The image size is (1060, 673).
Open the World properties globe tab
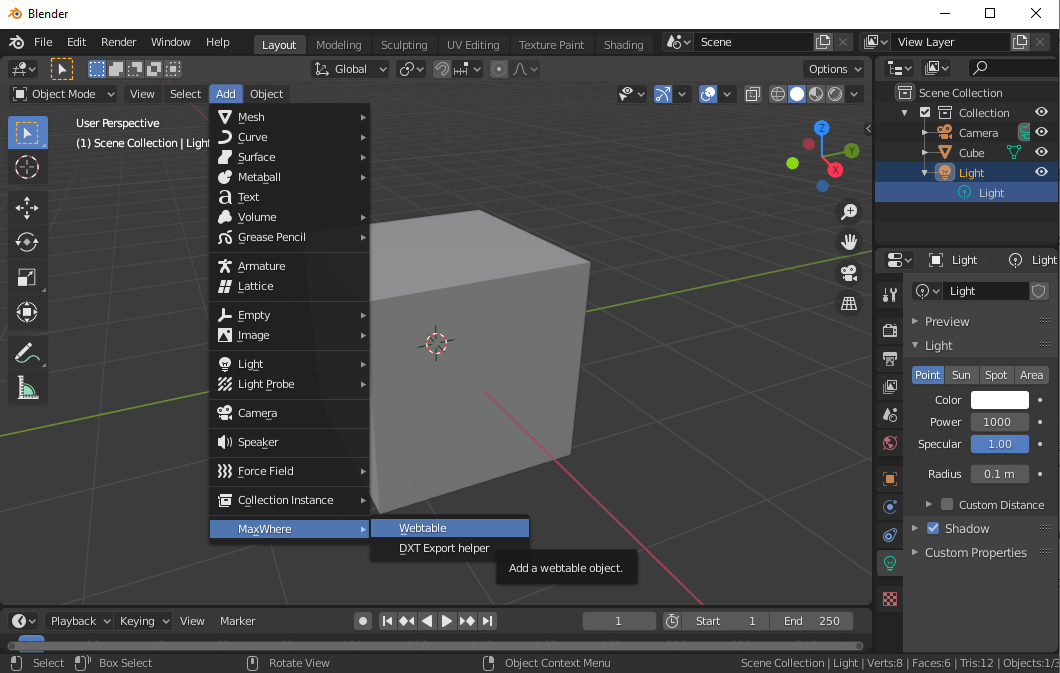(x=890, y=443)
